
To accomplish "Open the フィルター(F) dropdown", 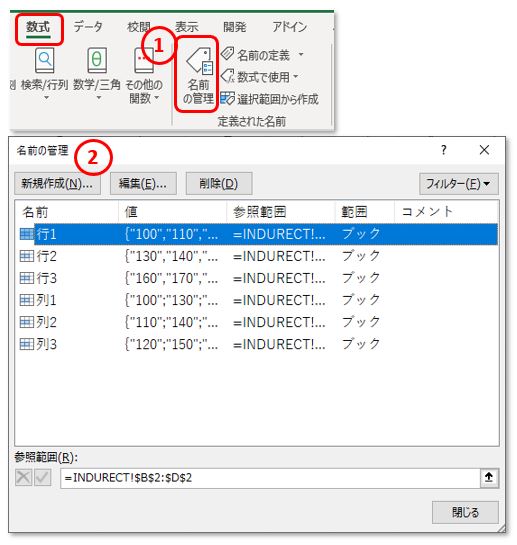I will tap(459, 184).
